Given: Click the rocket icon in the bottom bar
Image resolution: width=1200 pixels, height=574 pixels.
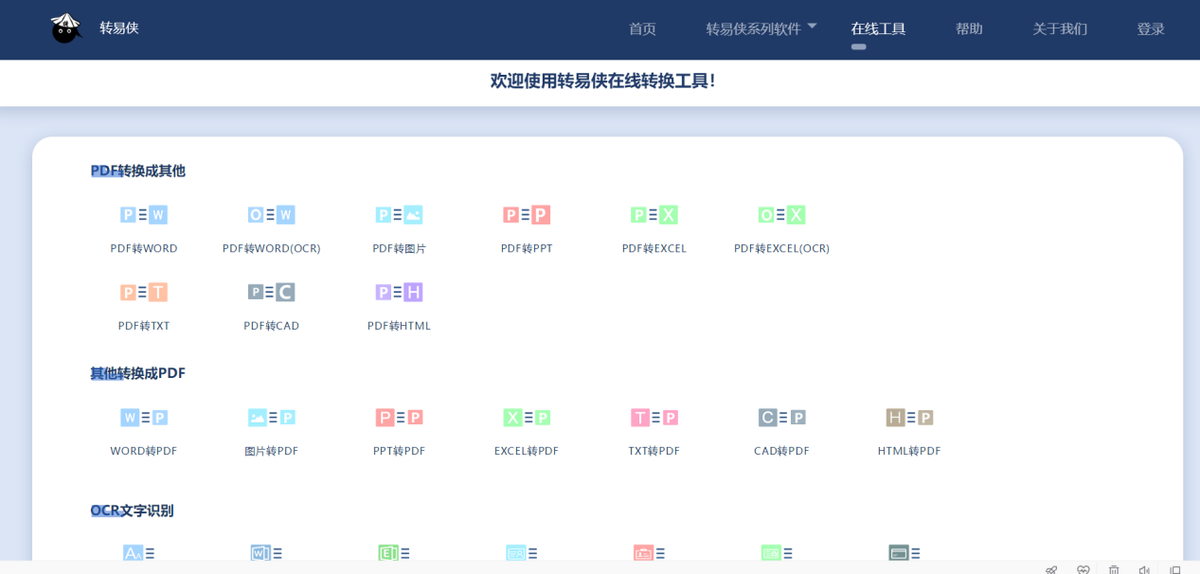Looking at the screenshot, I should [1051, 569].
